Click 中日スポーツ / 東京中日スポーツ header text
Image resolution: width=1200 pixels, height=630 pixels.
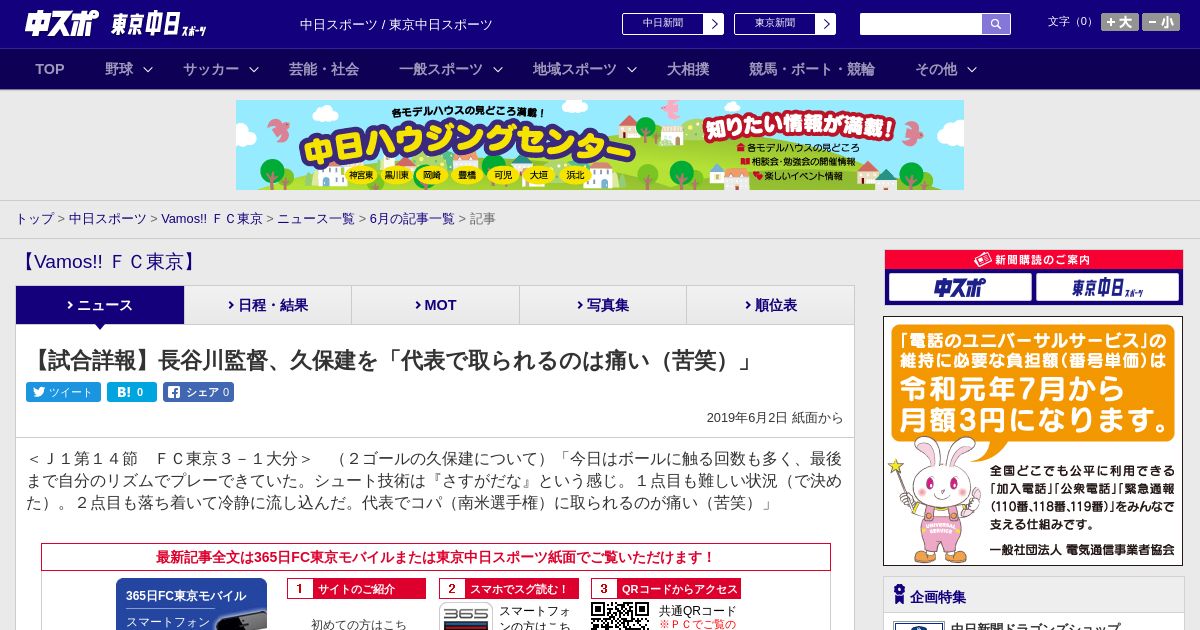(396, 24)
